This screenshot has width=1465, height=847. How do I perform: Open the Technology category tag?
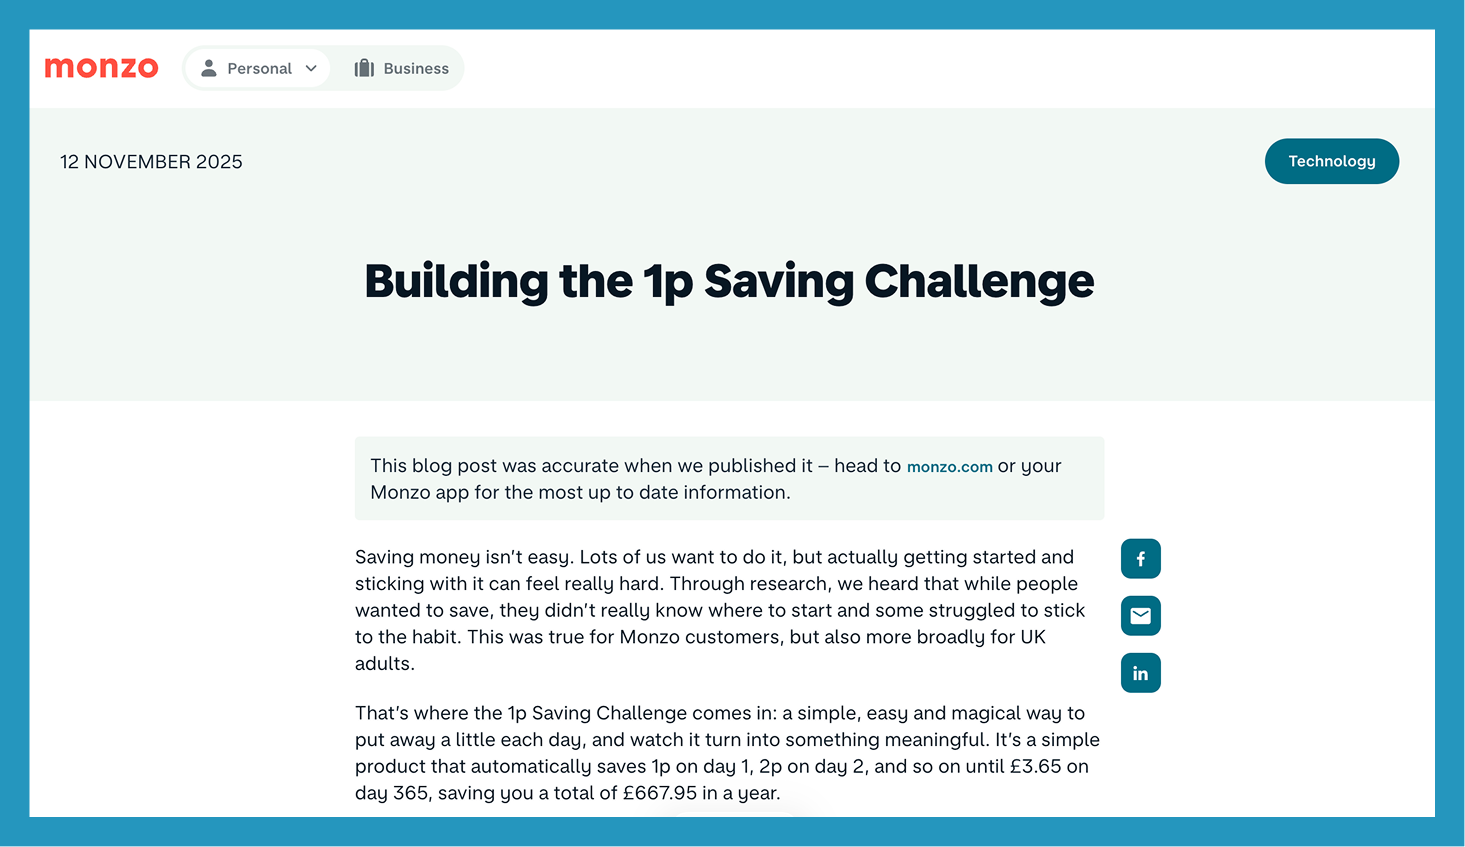pyautogui.click(x=1331, y=161)
